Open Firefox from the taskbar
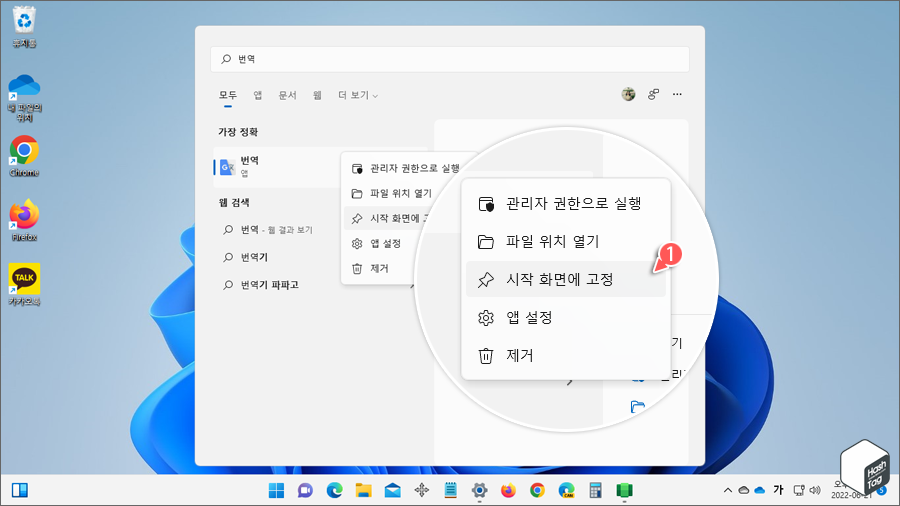This screenshot has height=506, width=900. tap(509, 491)
